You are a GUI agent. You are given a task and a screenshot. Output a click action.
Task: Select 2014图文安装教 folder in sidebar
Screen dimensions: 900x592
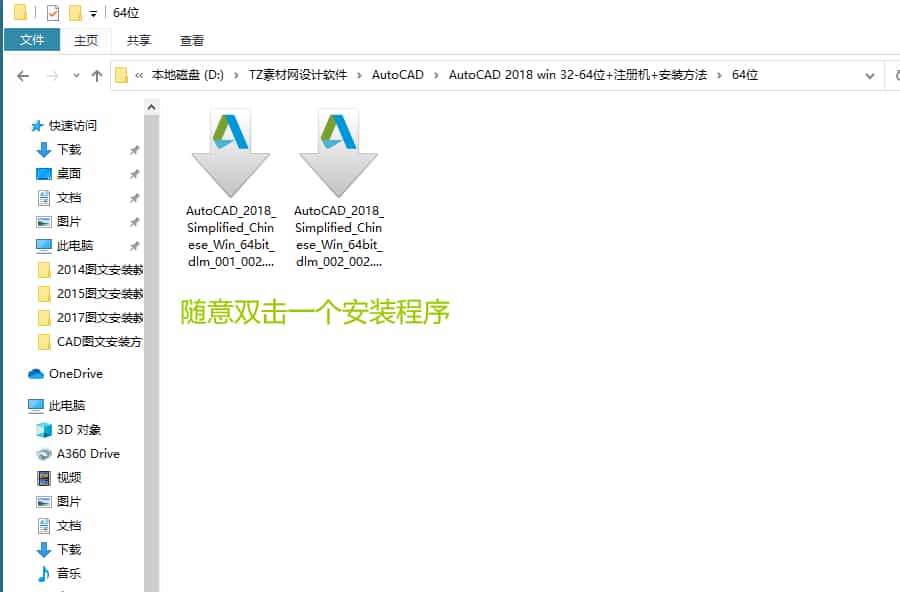click(98, 270)
